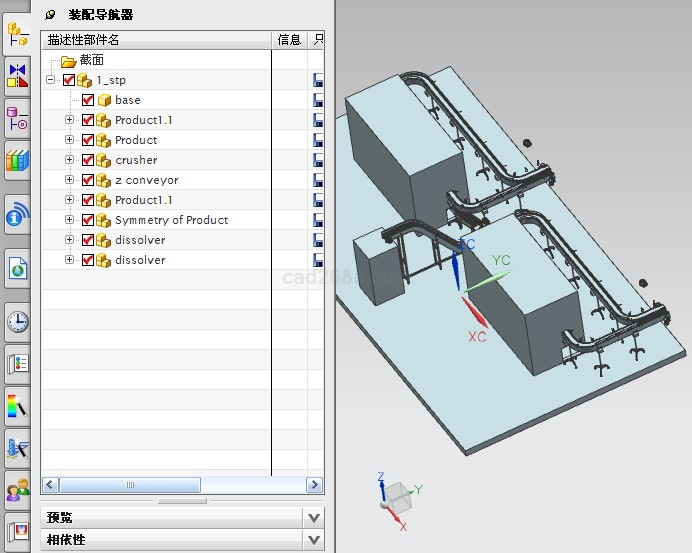
Task: Expand the 预览 preview panel
Action: pyautogui.click(x=314, y=518)
